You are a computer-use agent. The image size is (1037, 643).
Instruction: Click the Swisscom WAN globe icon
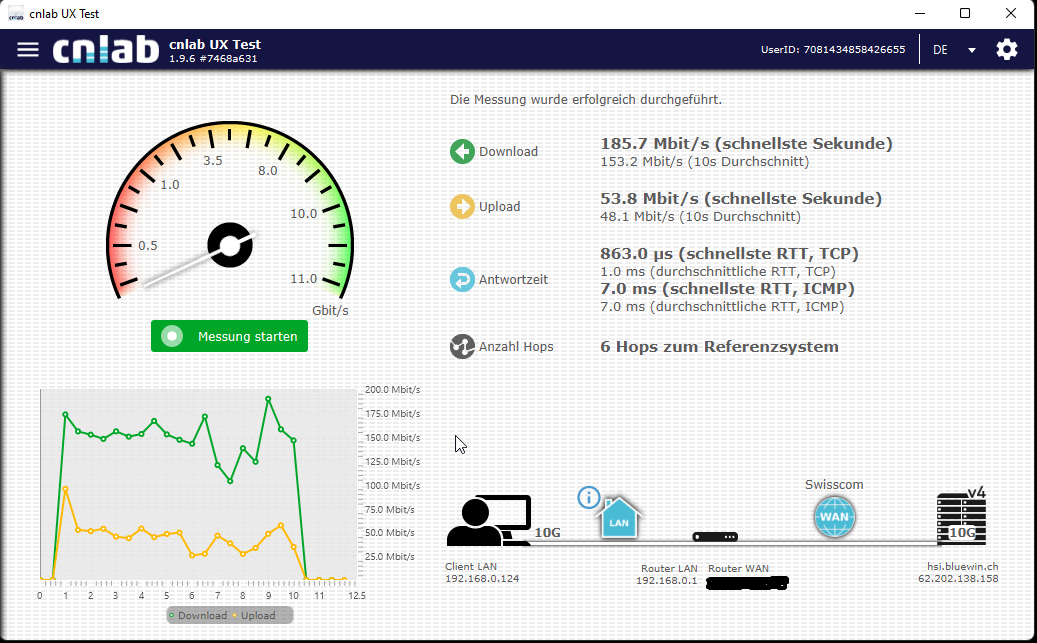(835, 519)
